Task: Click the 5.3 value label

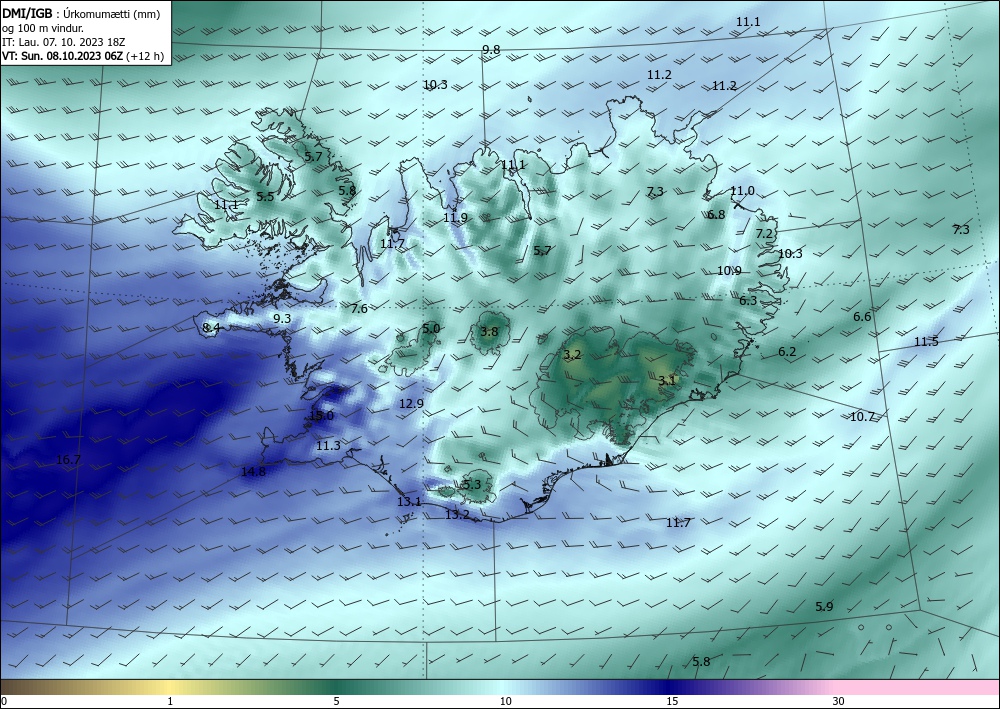Action: [x=472, y=485]
